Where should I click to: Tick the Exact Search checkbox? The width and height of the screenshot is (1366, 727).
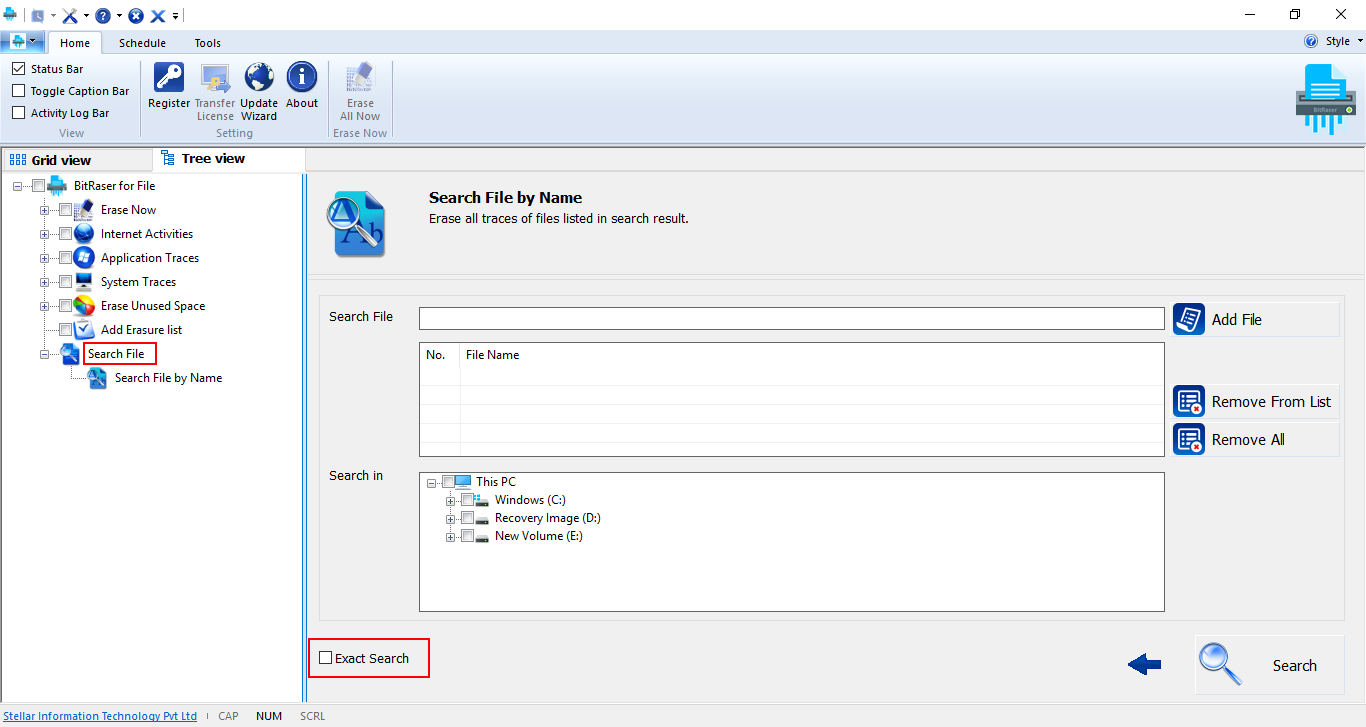(x=325, y=658)
